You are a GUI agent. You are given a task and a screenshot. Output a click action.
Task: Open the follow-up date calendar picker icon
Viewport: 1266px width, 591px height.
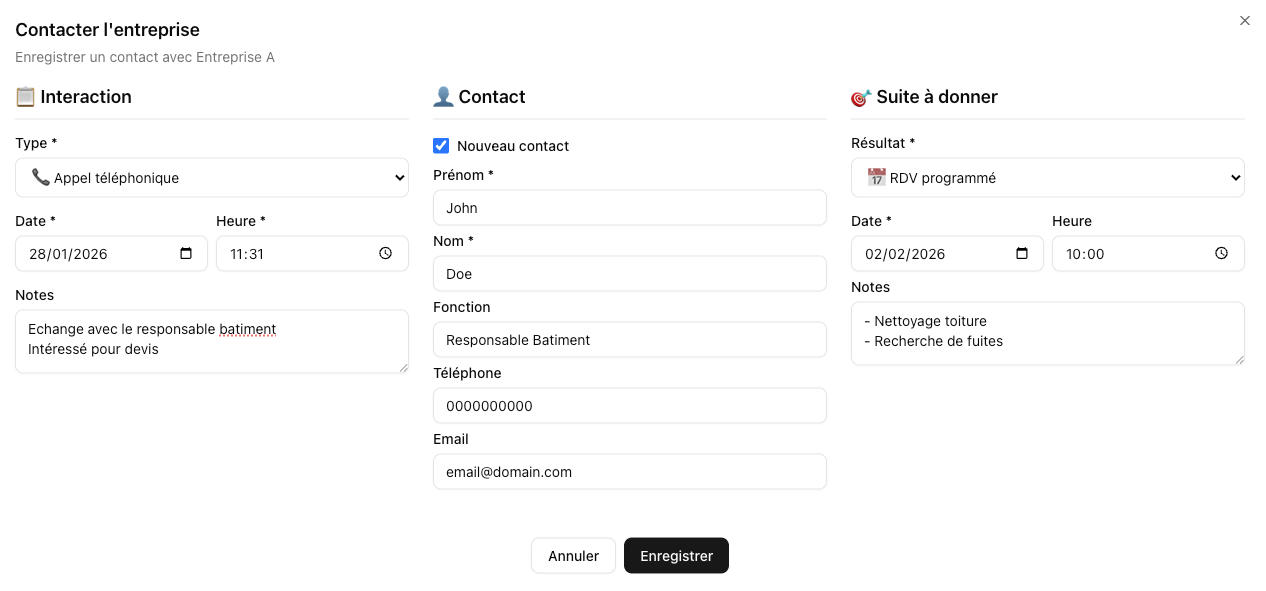[x=1022, y=254]
